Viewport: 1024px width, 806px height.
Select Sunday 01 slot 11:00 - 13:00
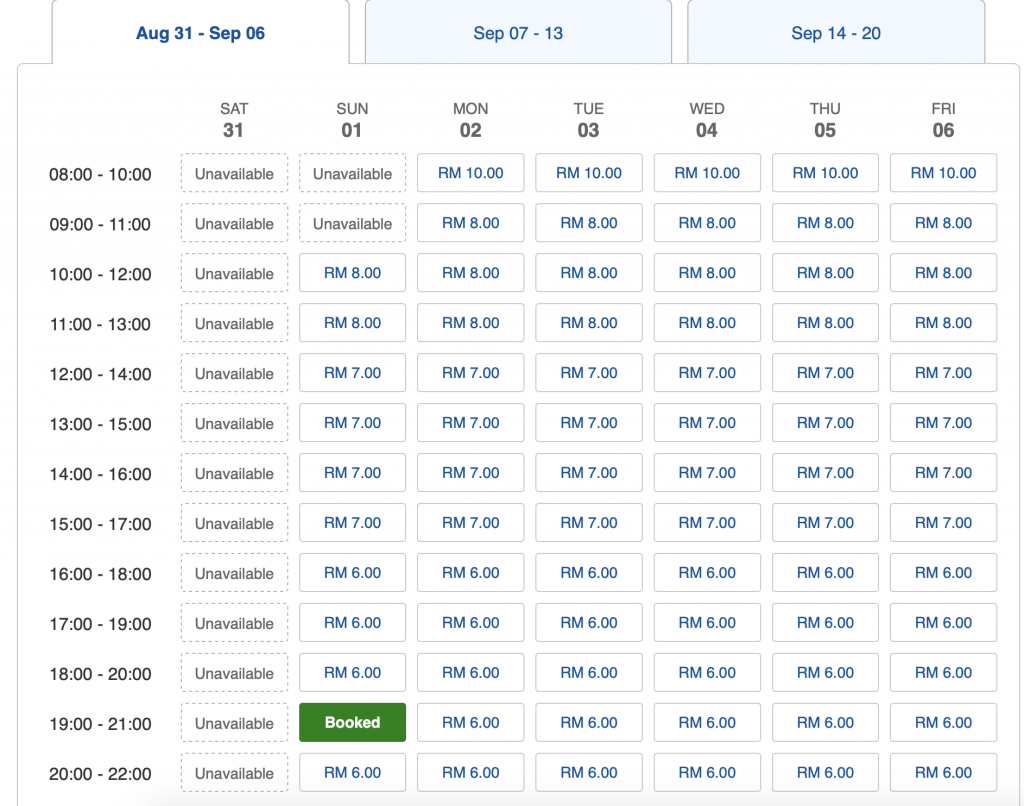click(x=352, y=323)
